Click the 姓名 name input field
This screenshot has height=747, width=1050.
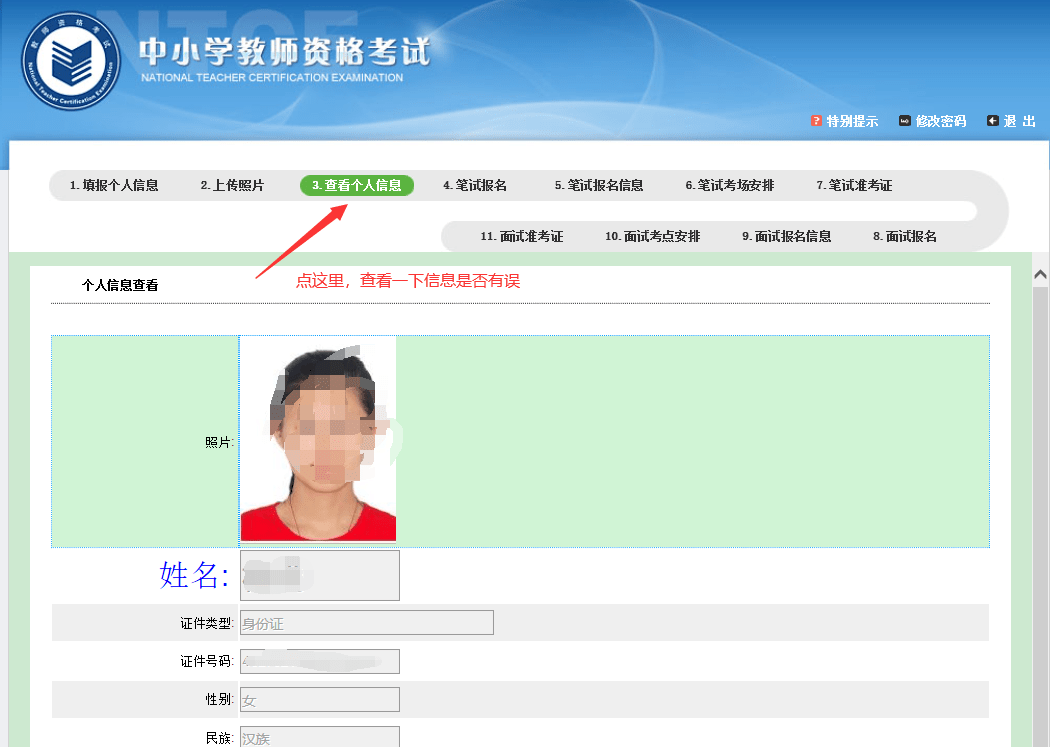point(318,575)
